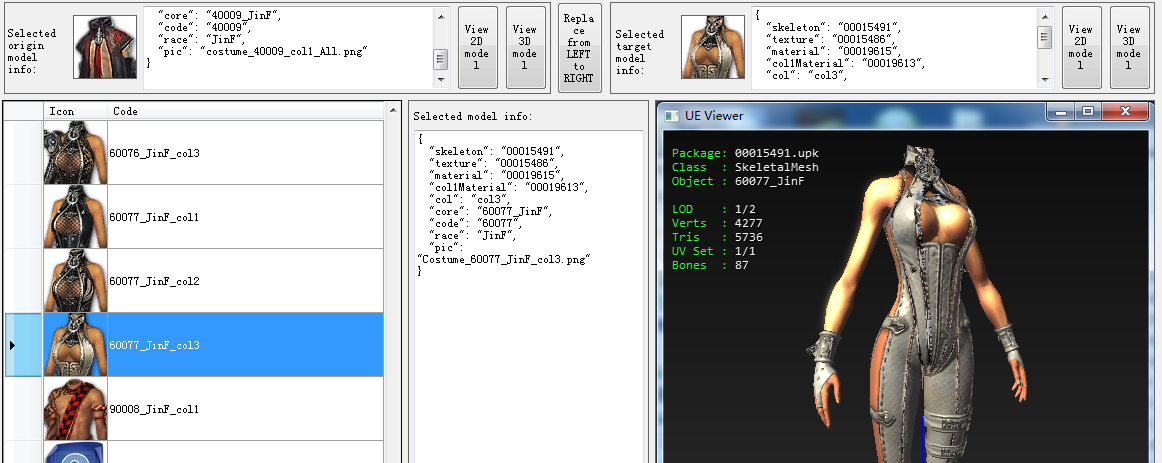1162x463 pixels.
Task: Click View 3D mode button for target model
Action: pyautogui.click(x=1129, y=47)
